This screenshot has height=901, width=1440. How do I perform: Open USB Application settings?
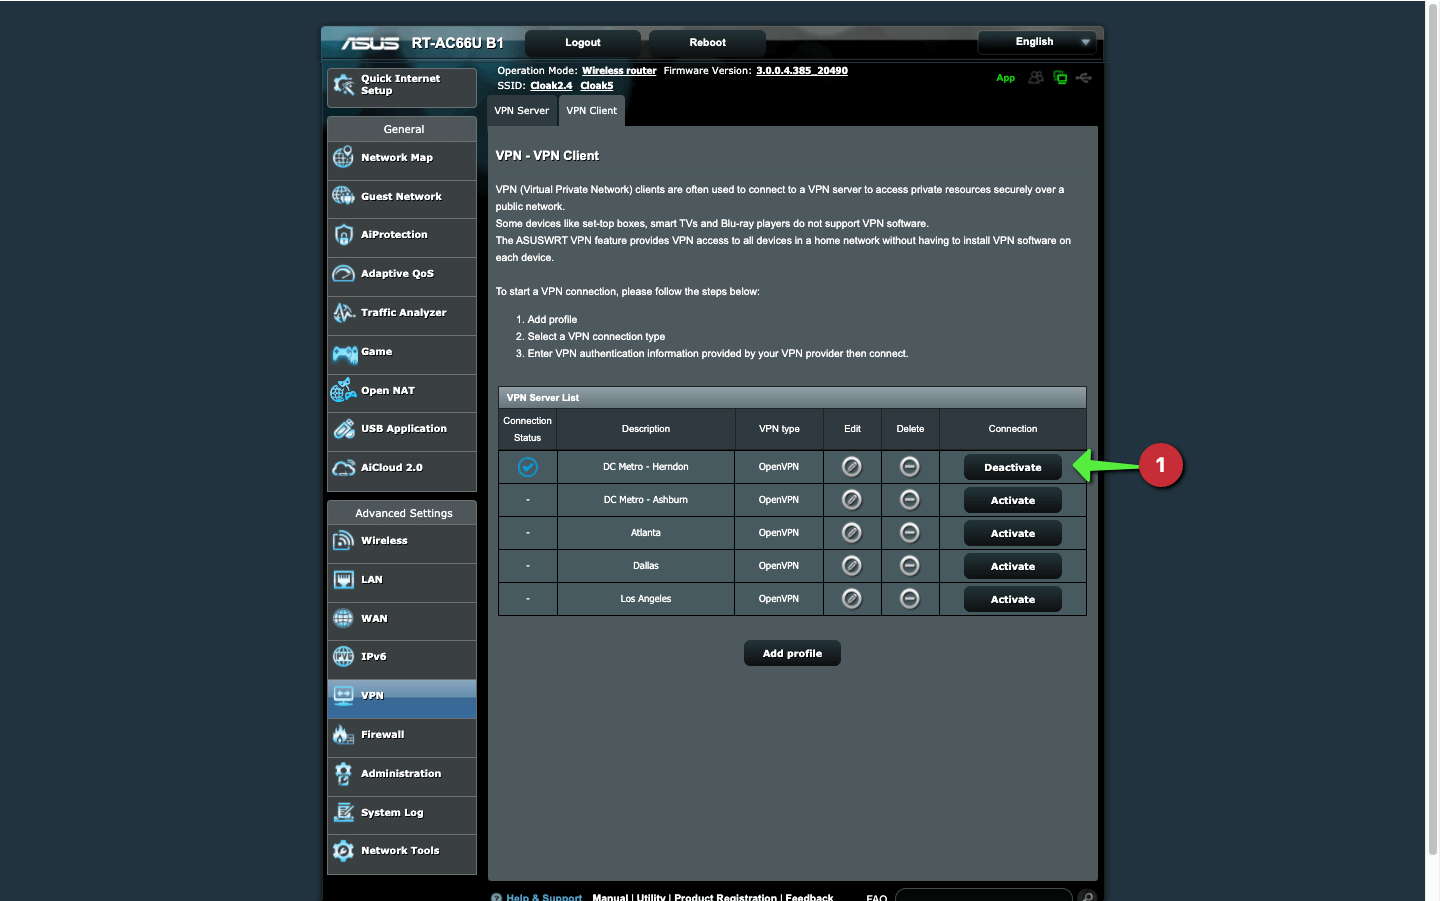point(401,429)
